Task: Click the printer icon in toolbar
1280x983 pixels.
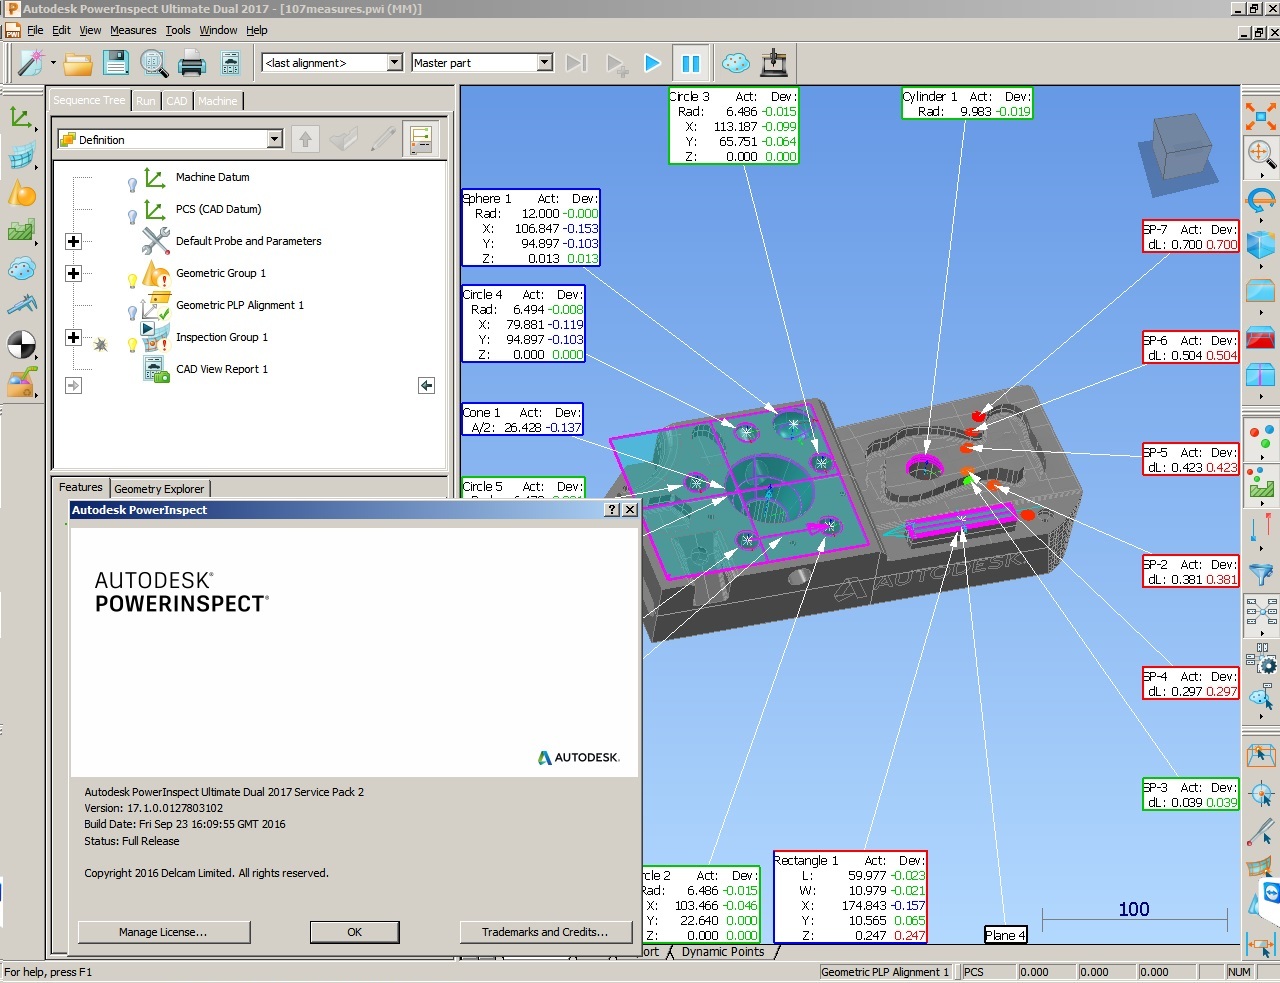Action: (192, 63)
